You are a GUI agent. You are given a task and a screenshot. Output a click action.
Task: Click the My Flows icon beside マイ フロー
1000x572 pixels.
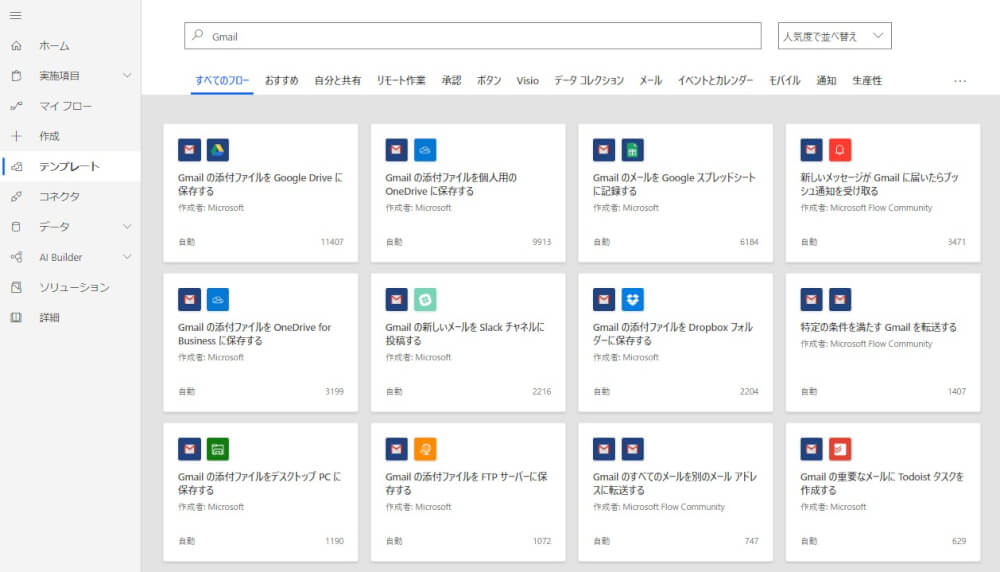(x=17, y=106)
